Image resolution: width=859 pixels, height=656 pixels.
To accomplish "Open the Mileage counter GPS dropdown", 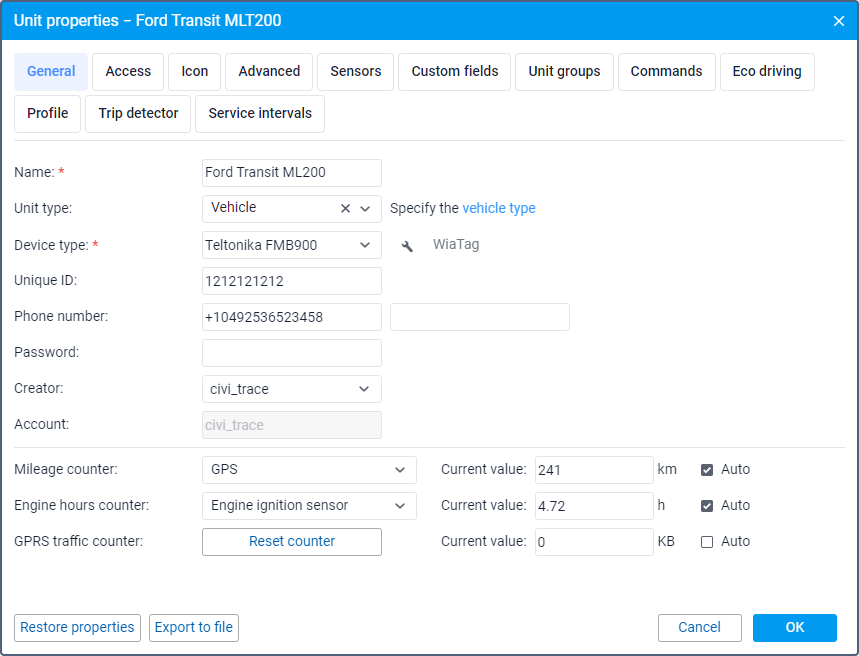I will [400, 470].
